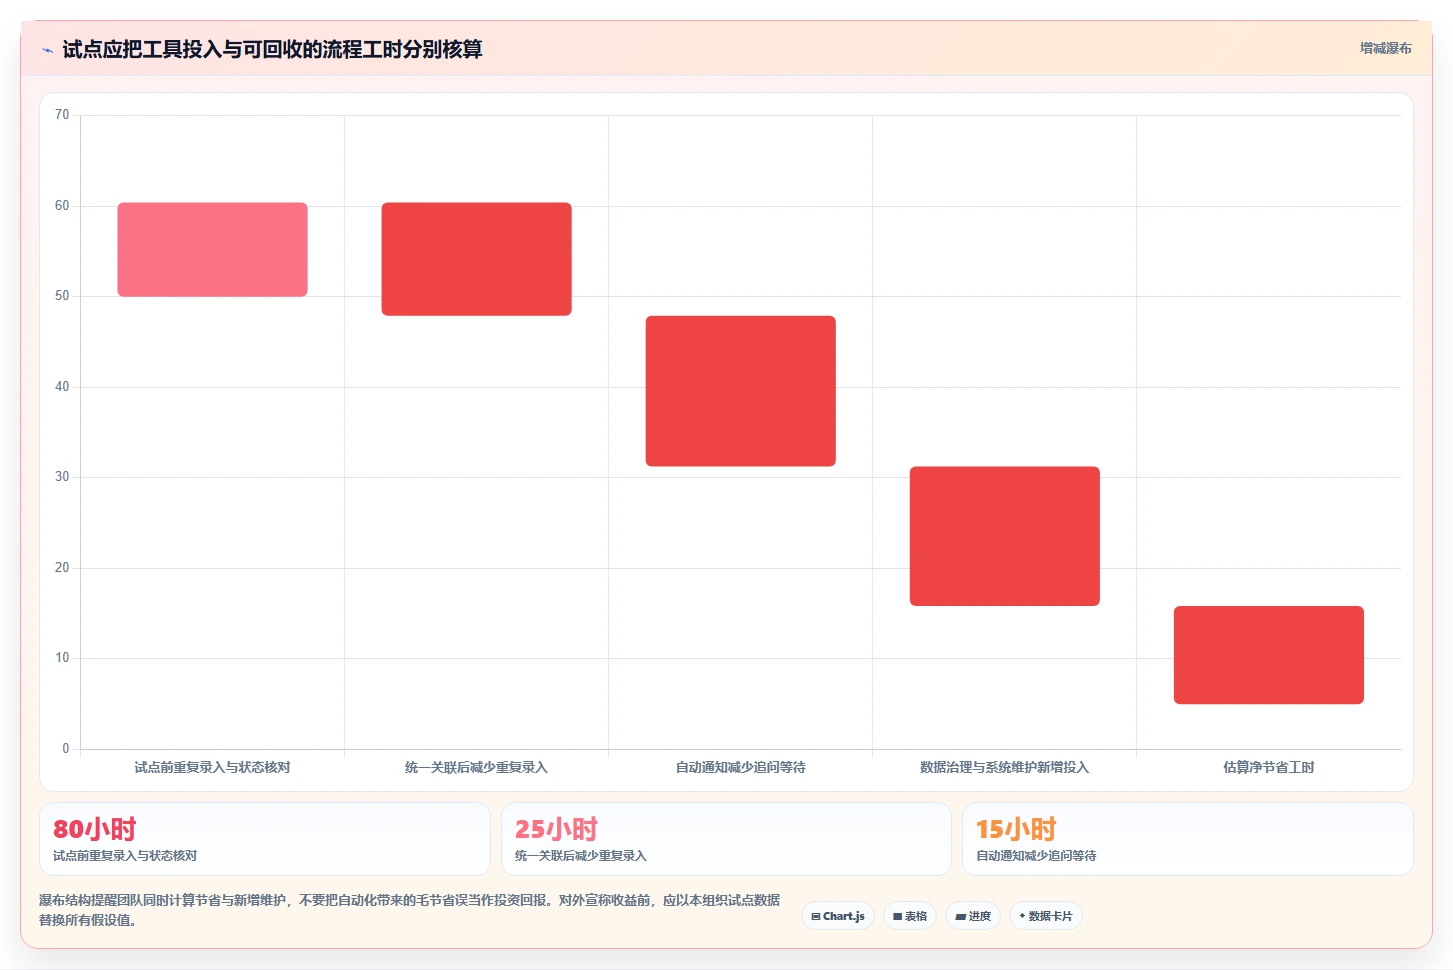This screenshot has width=1453, height=970.
Task: Click the icon inside the Chart.js chip
Action: coord(816,916)
